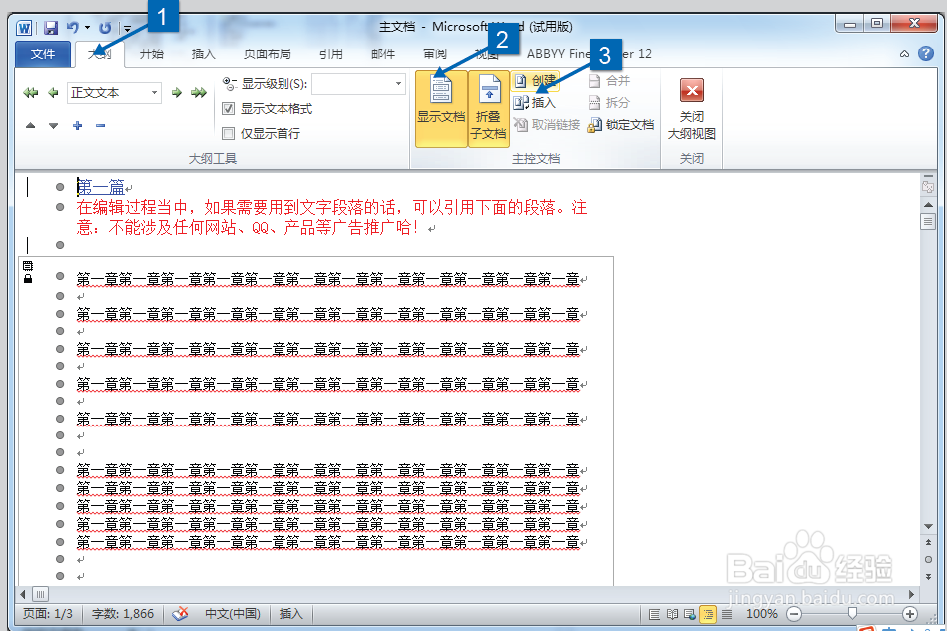Switch to the 引用 ribbon tab
The image size is (947, 631).
[x=331, y=54]
